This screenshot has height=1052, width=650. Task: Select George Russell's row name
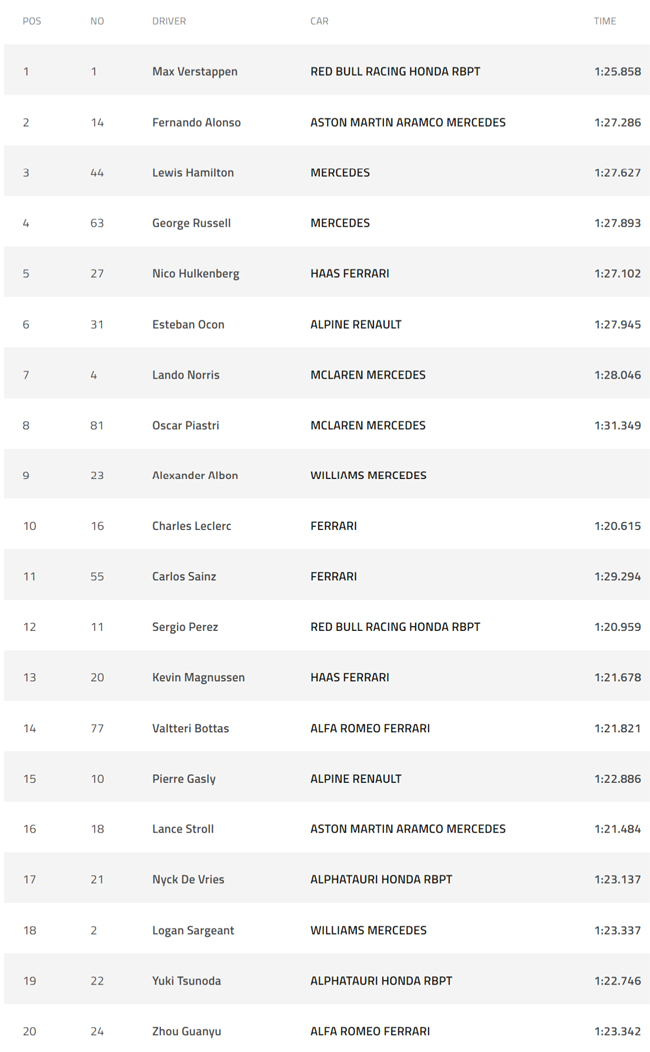(191, 223)
